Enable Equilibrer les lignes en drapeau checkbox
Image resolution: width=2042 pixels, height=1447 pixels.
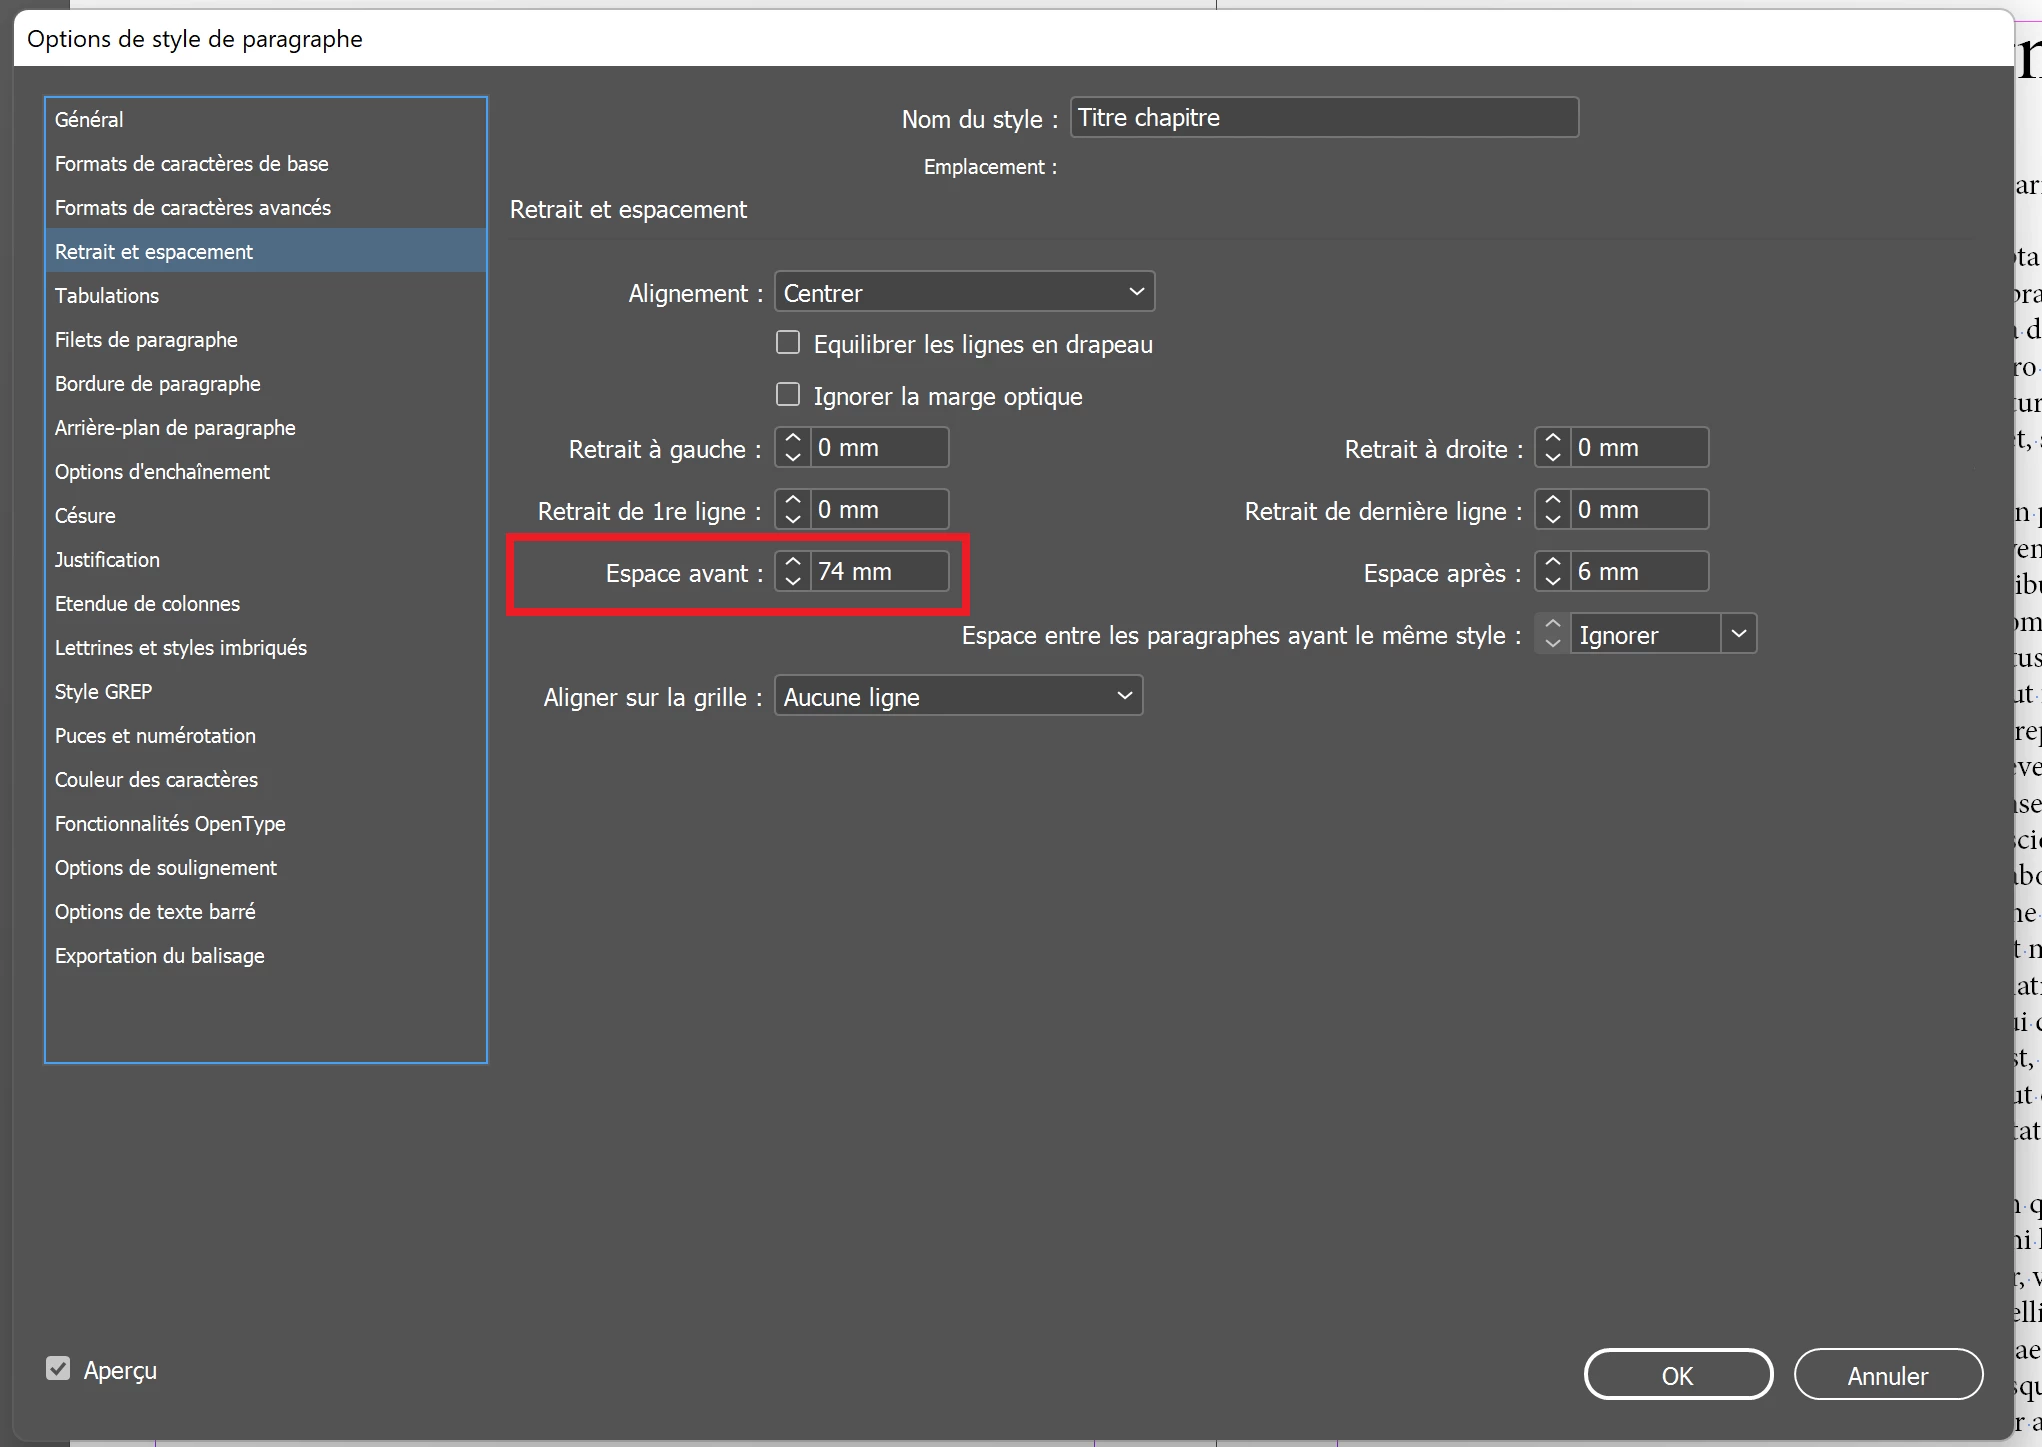[788, 343]
